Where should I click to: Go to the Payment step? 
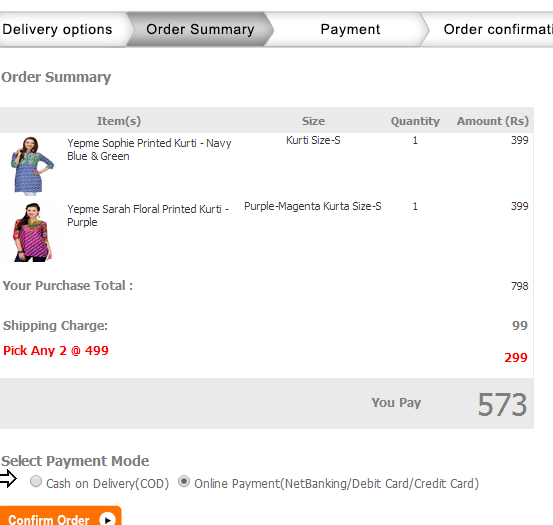pyautogui.click(x=350, y=30)
